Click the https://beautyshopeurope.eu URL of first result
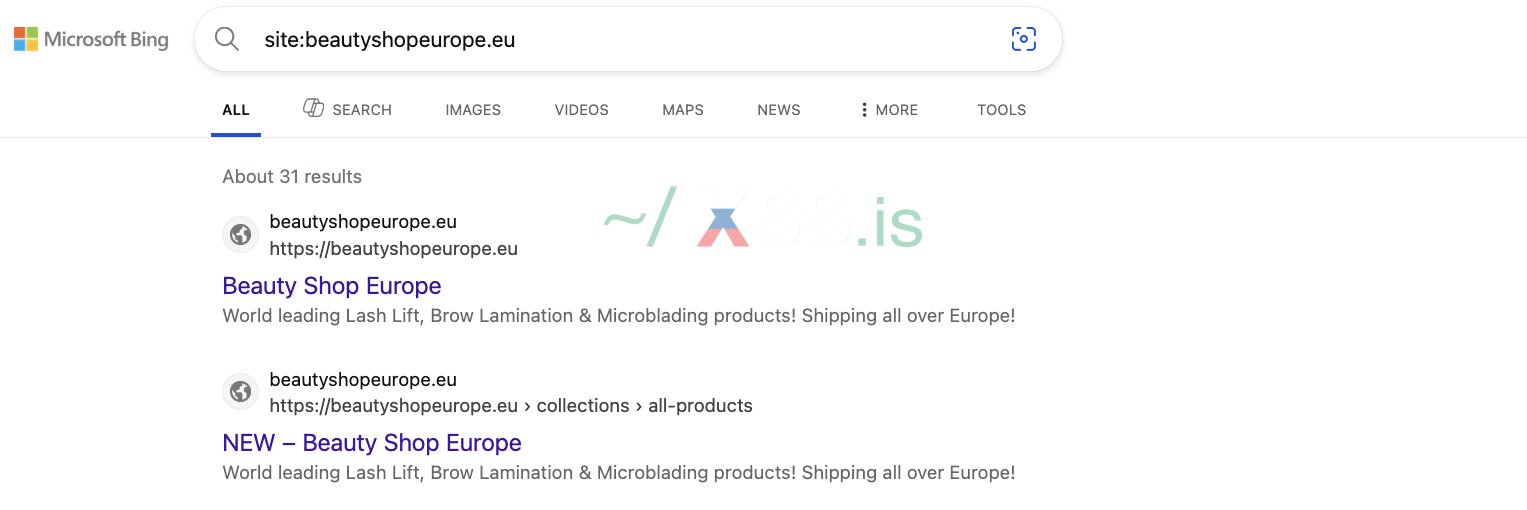 [x=393, y=249]
